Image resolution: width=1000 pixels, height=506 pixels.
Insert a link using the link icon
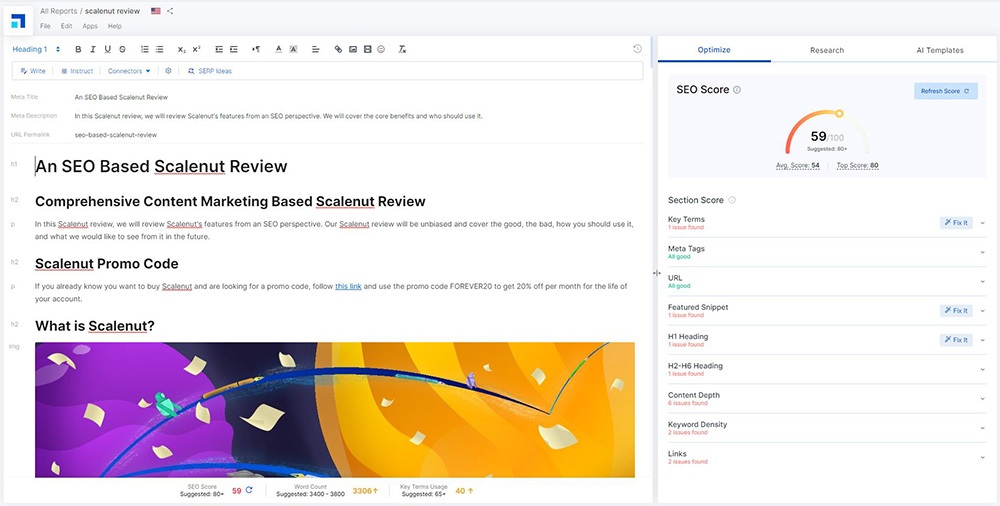pyautogui.click(x=338, y=49)
